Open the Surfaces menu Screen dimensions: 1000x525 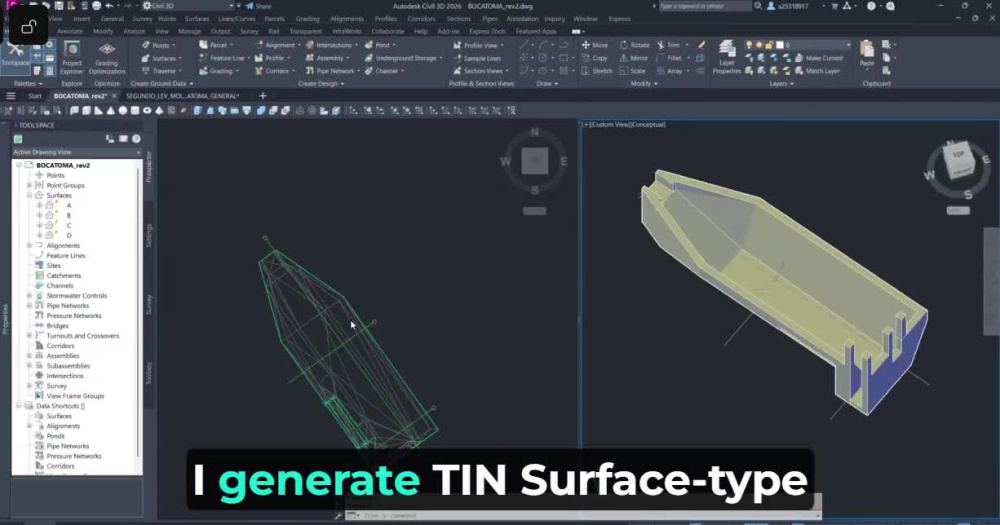(196, 19)
